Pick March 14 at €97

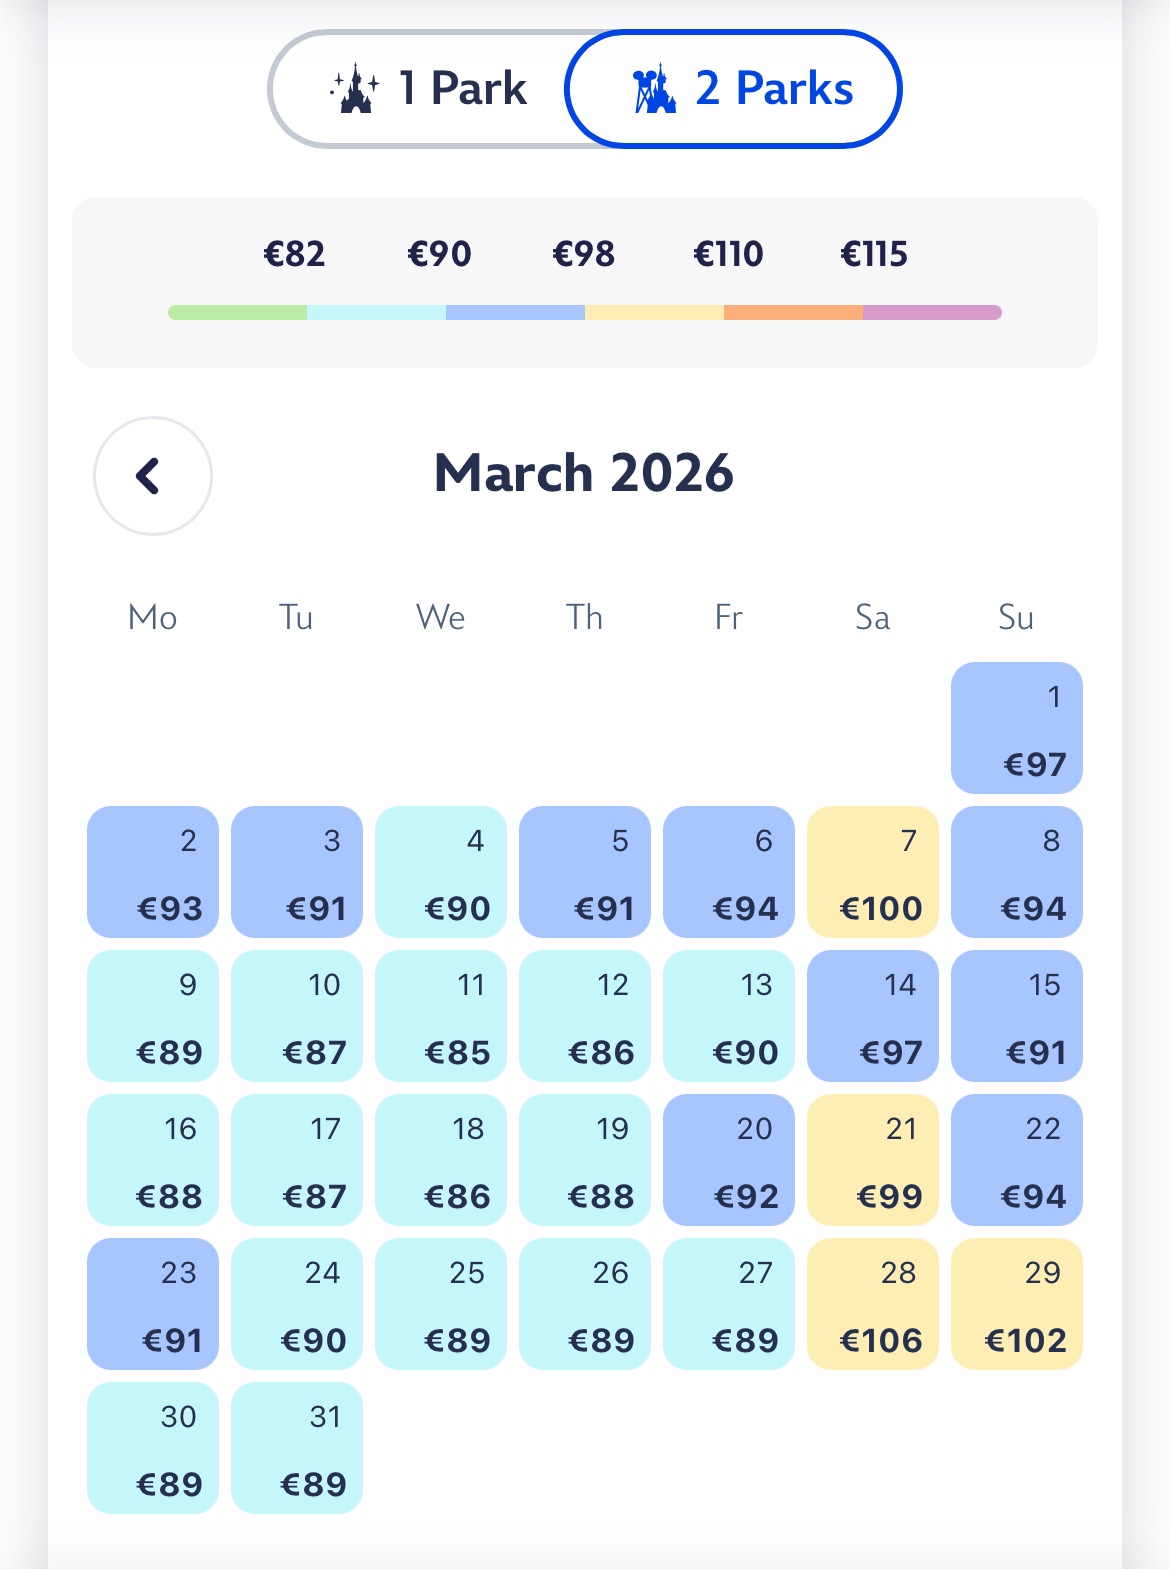point(872,1016)
